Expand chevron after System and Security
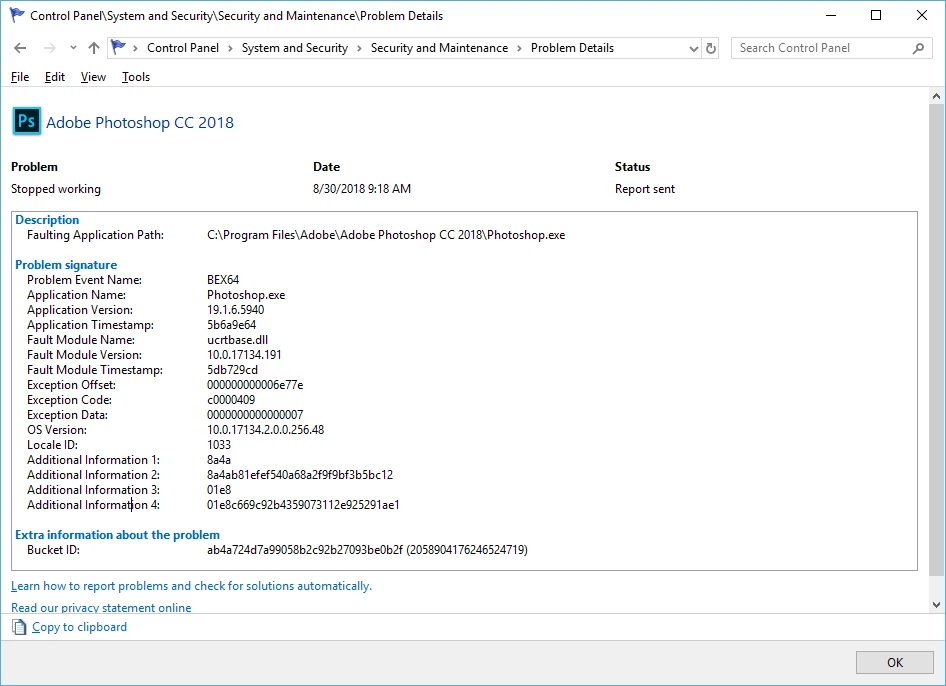This screenshot has width=946, height=686. pyautogui.click(x=359, y=48)
